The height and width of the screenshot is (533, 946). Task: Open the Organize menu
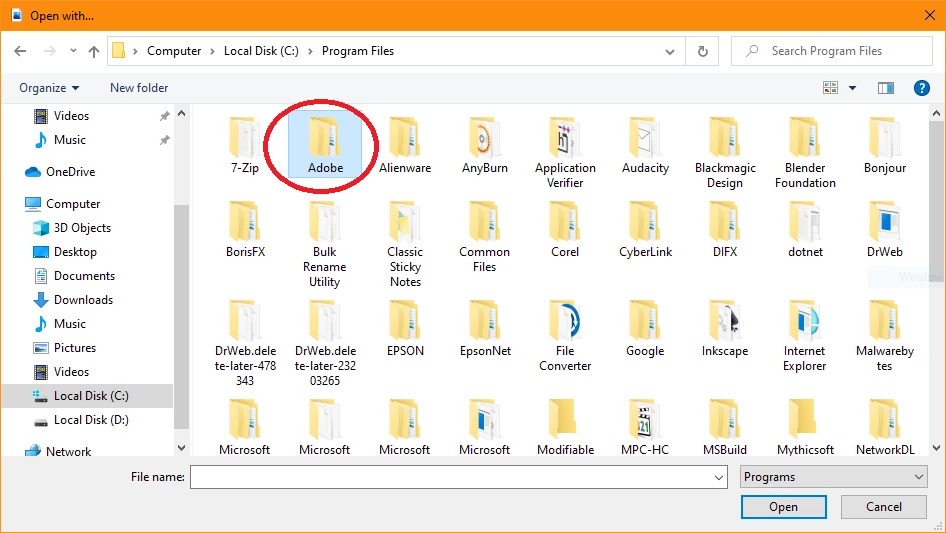click(49, 88)
